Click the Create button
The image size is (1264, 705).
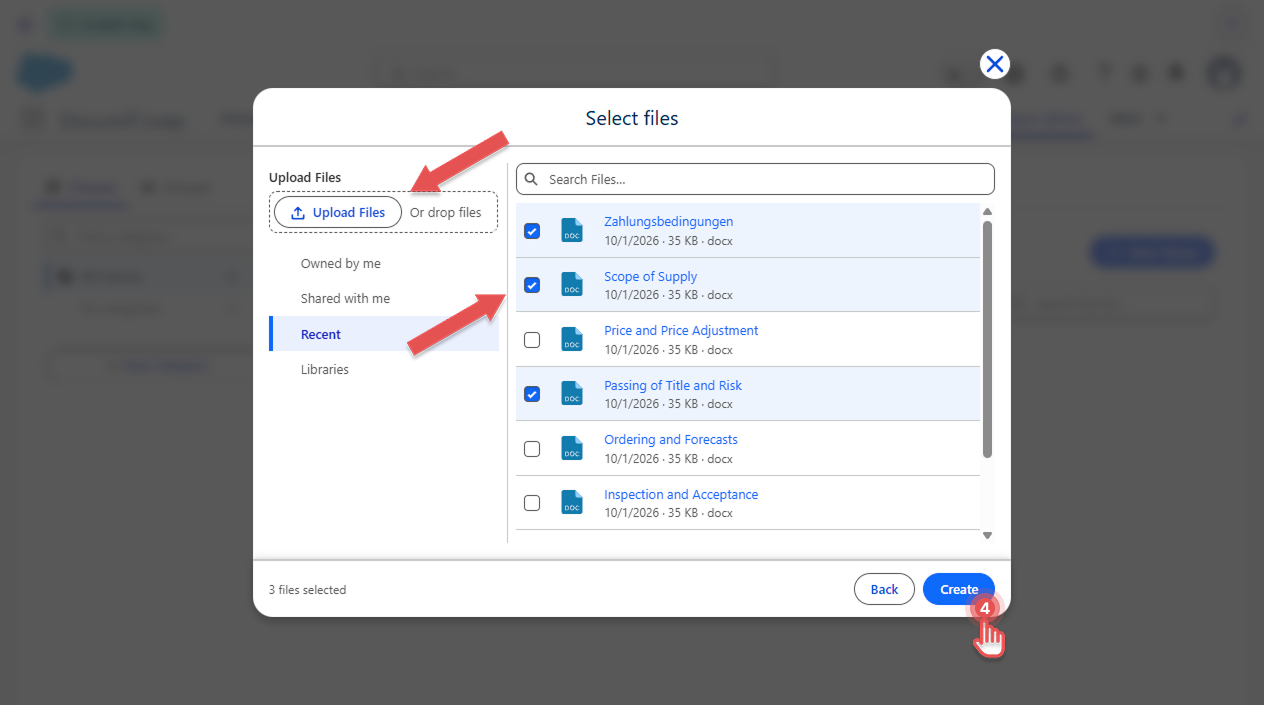pos(958,589)
